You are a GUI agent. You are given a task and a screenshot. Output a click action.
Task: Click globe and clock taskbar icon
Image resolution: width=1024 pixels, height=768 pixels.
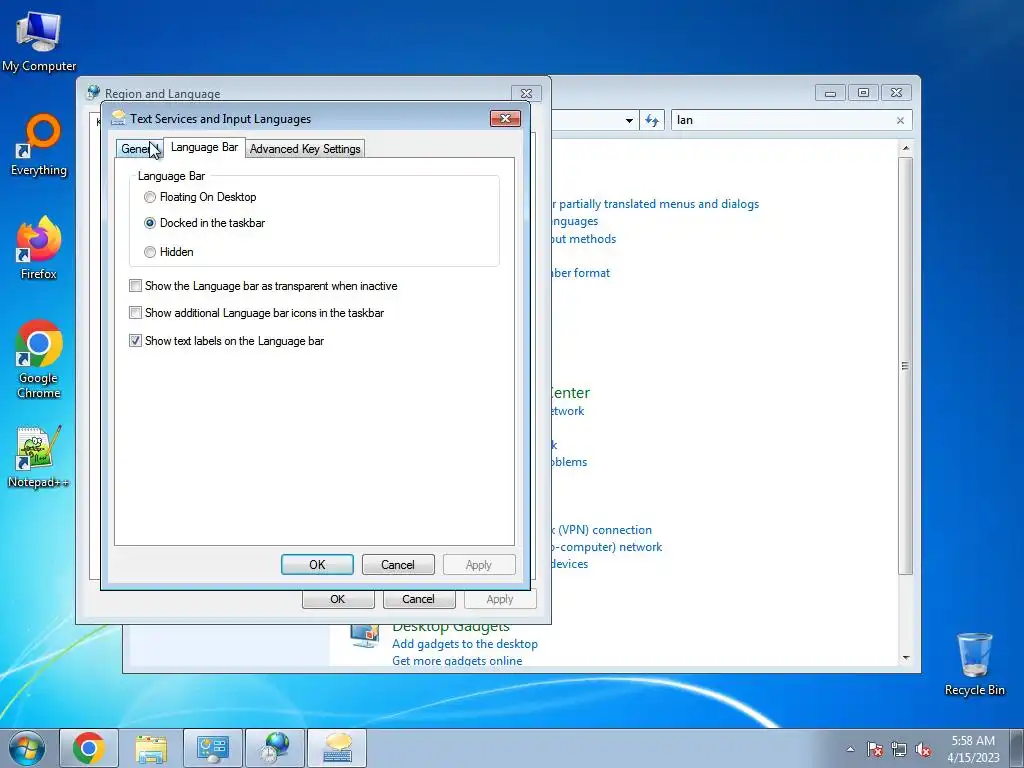(x=275, y=748)
